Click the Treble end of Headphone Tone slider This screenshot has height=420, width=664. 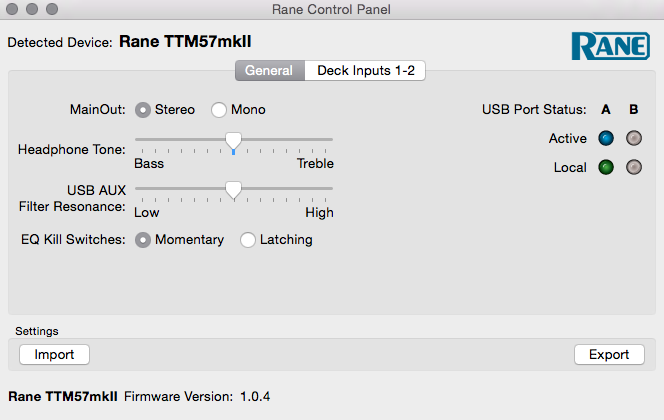[330, 140]
